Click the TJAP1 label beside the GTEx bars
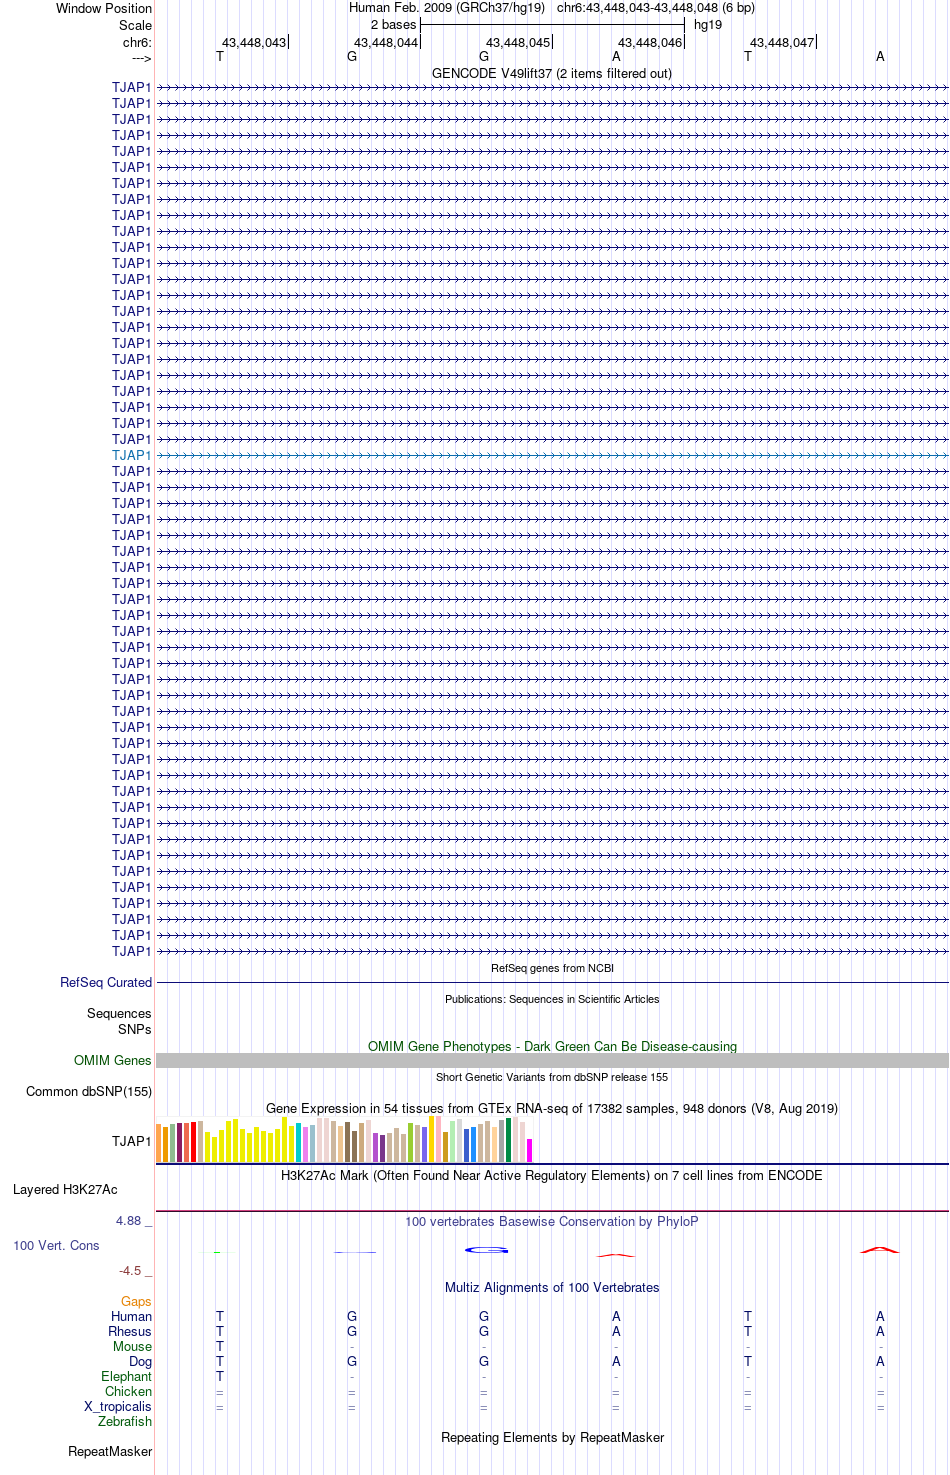 (x=132, y=1141)
